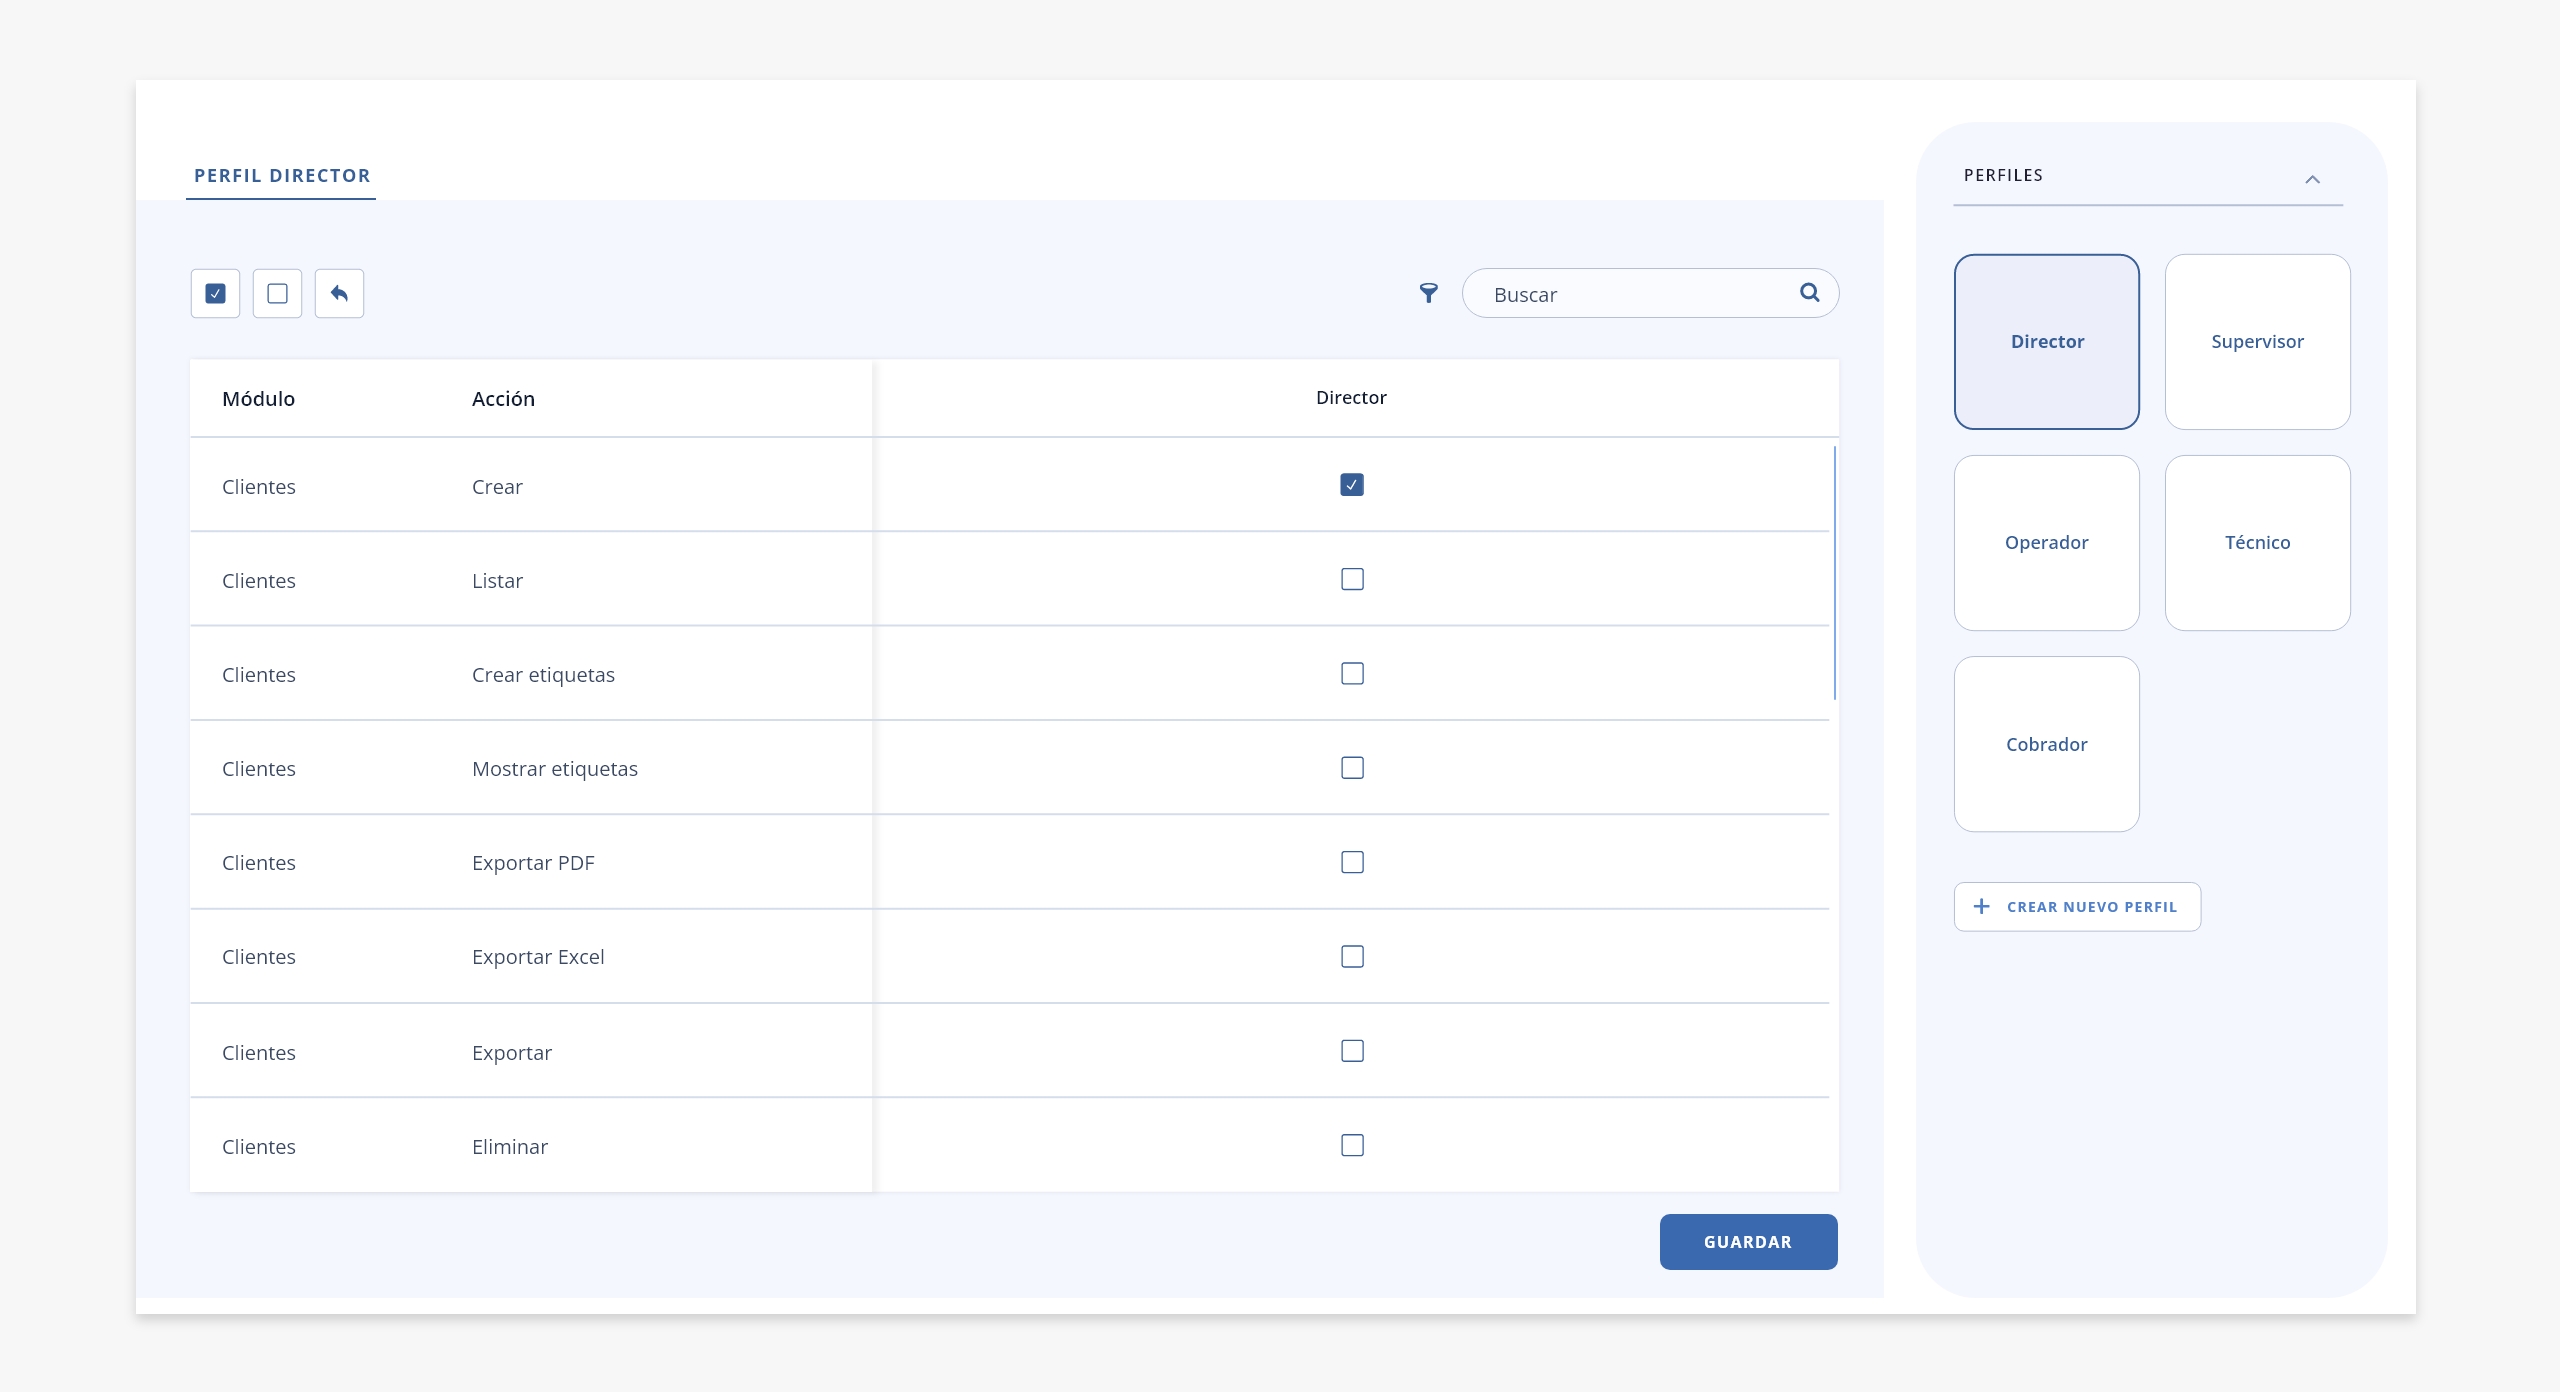Open the filter funnel icon
Image resolution: width=2560 pixels, height=1392 pixels.
pyautogui.click(x=1428, y=293)
